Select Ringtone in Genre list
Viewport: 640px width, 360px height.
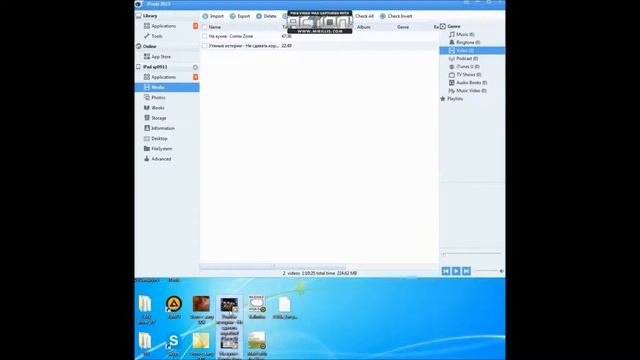pyautogui.click(x=468, y=42)
